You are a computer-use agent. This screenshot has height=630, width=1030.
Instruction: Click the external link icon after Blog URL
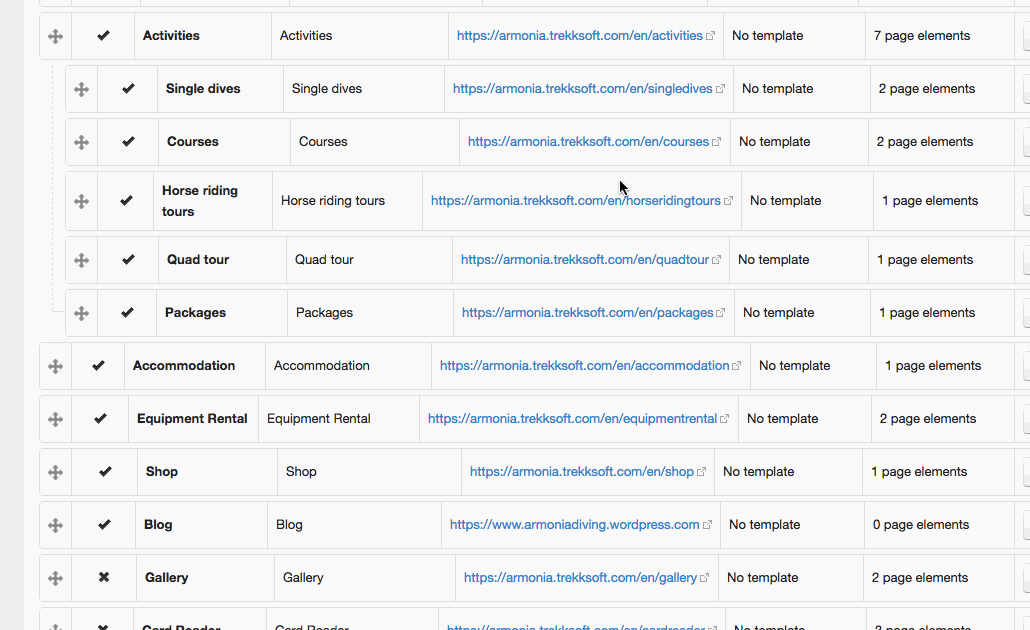[708, 525]
